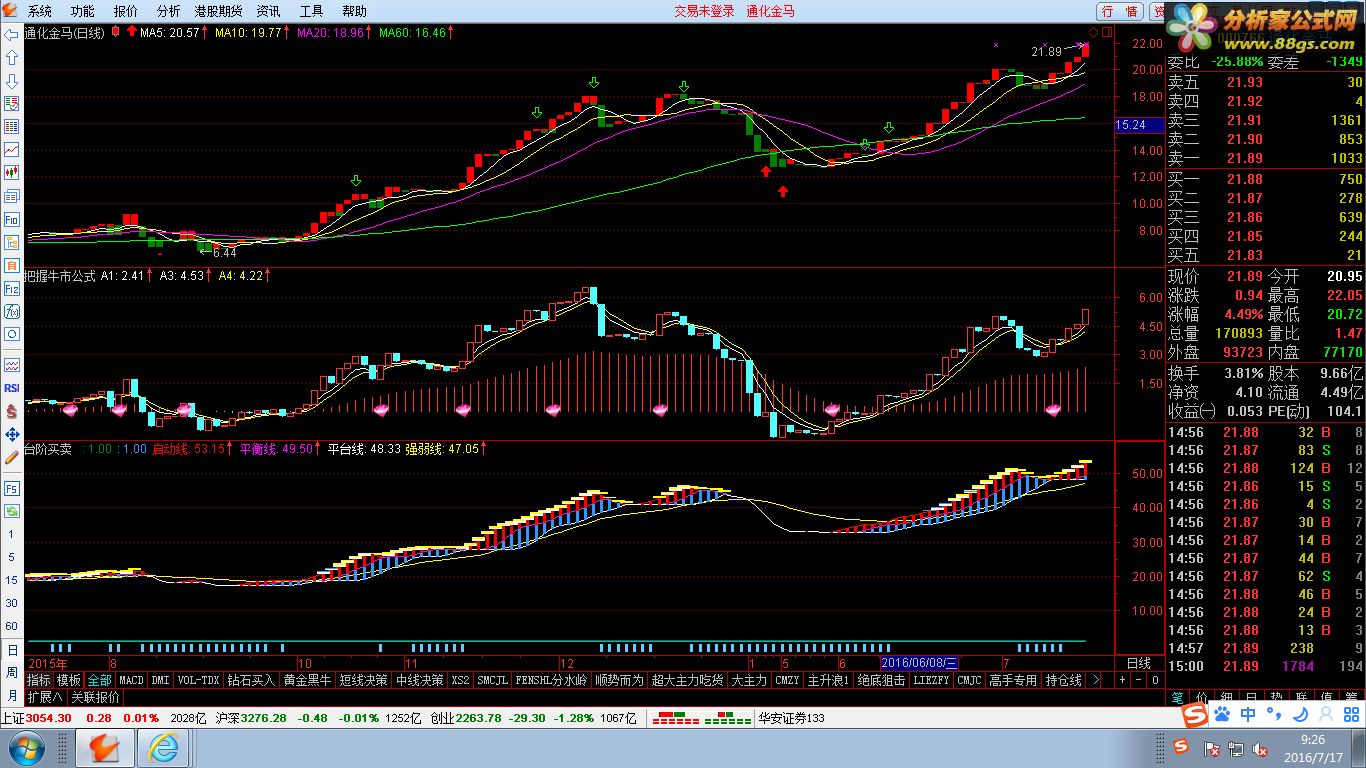Image resolution: width=1366 pixels, height=768 pixels.
Task: Switch to the VOL-TDX indicator tab
Action: click(x=198, y=680)
